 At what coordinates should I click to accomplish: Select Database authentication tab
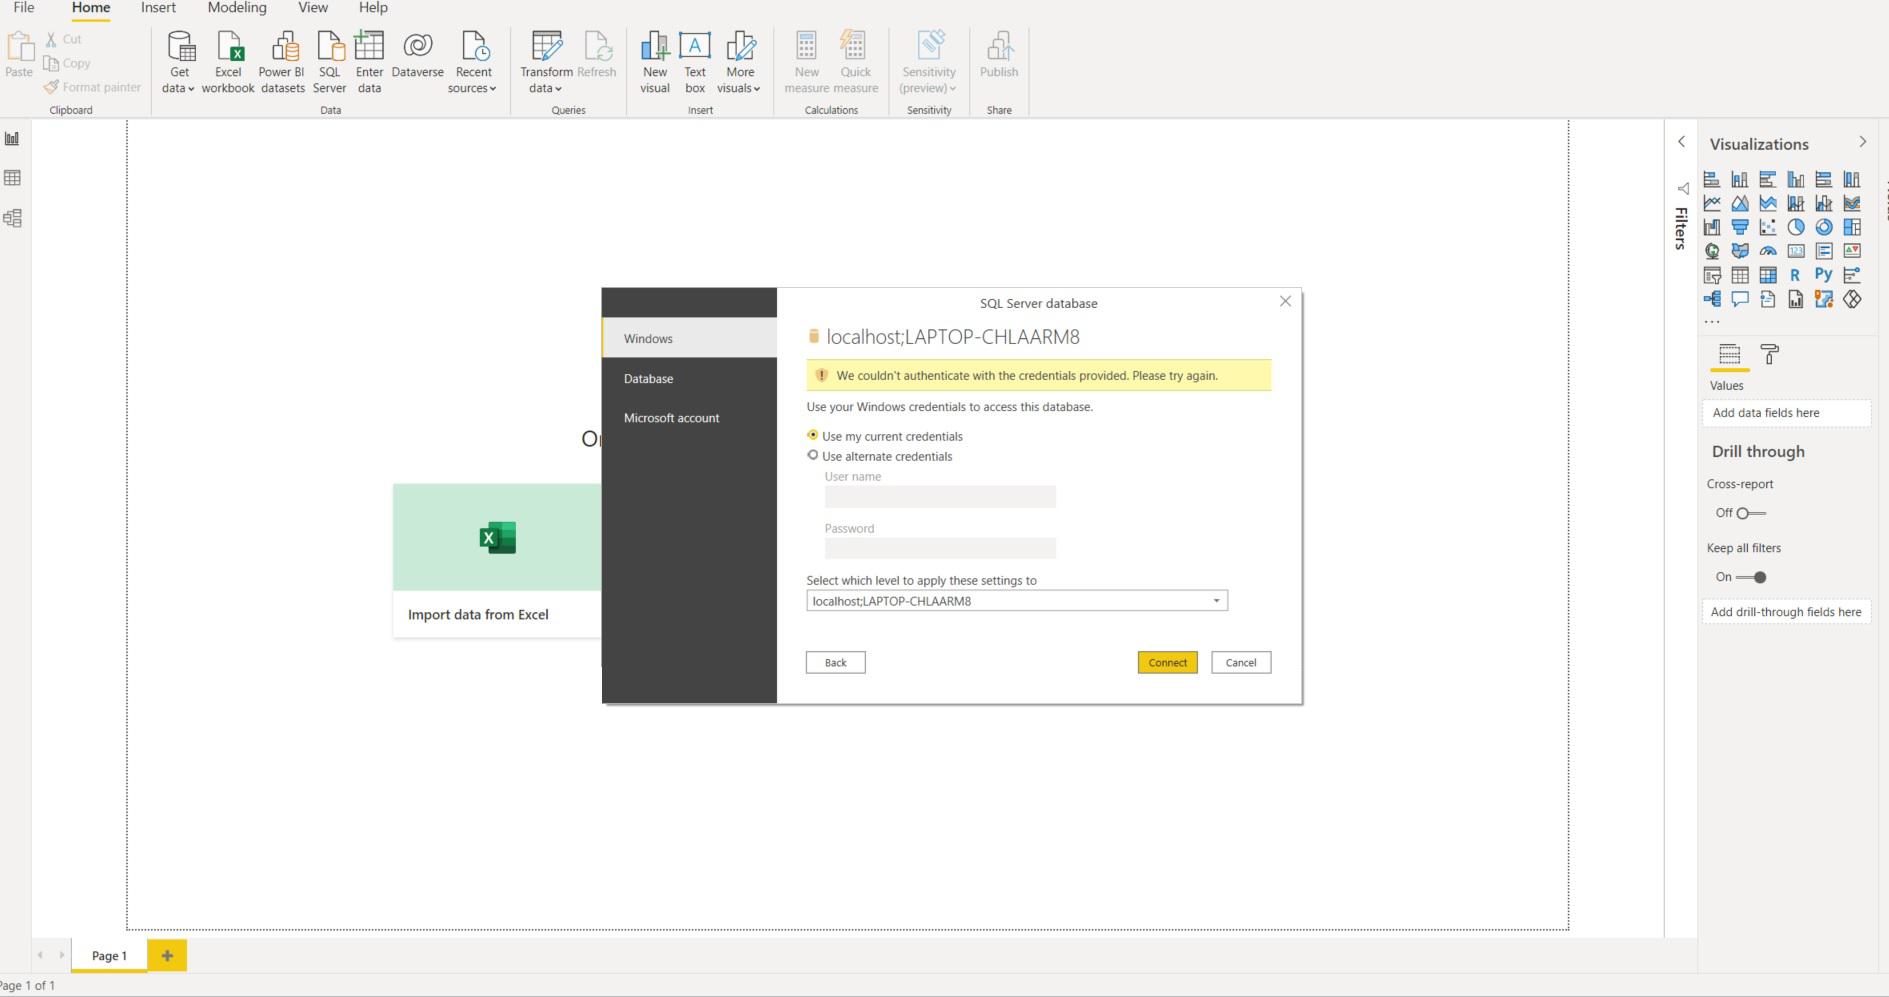click(x=690, y=378)
